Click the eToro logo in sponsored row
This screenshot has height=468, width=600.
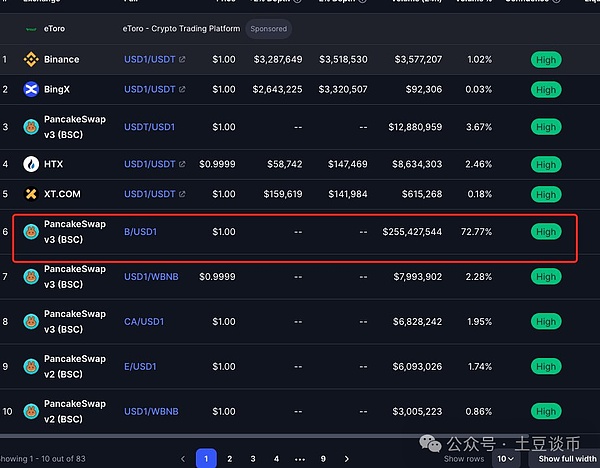point(30,29)
